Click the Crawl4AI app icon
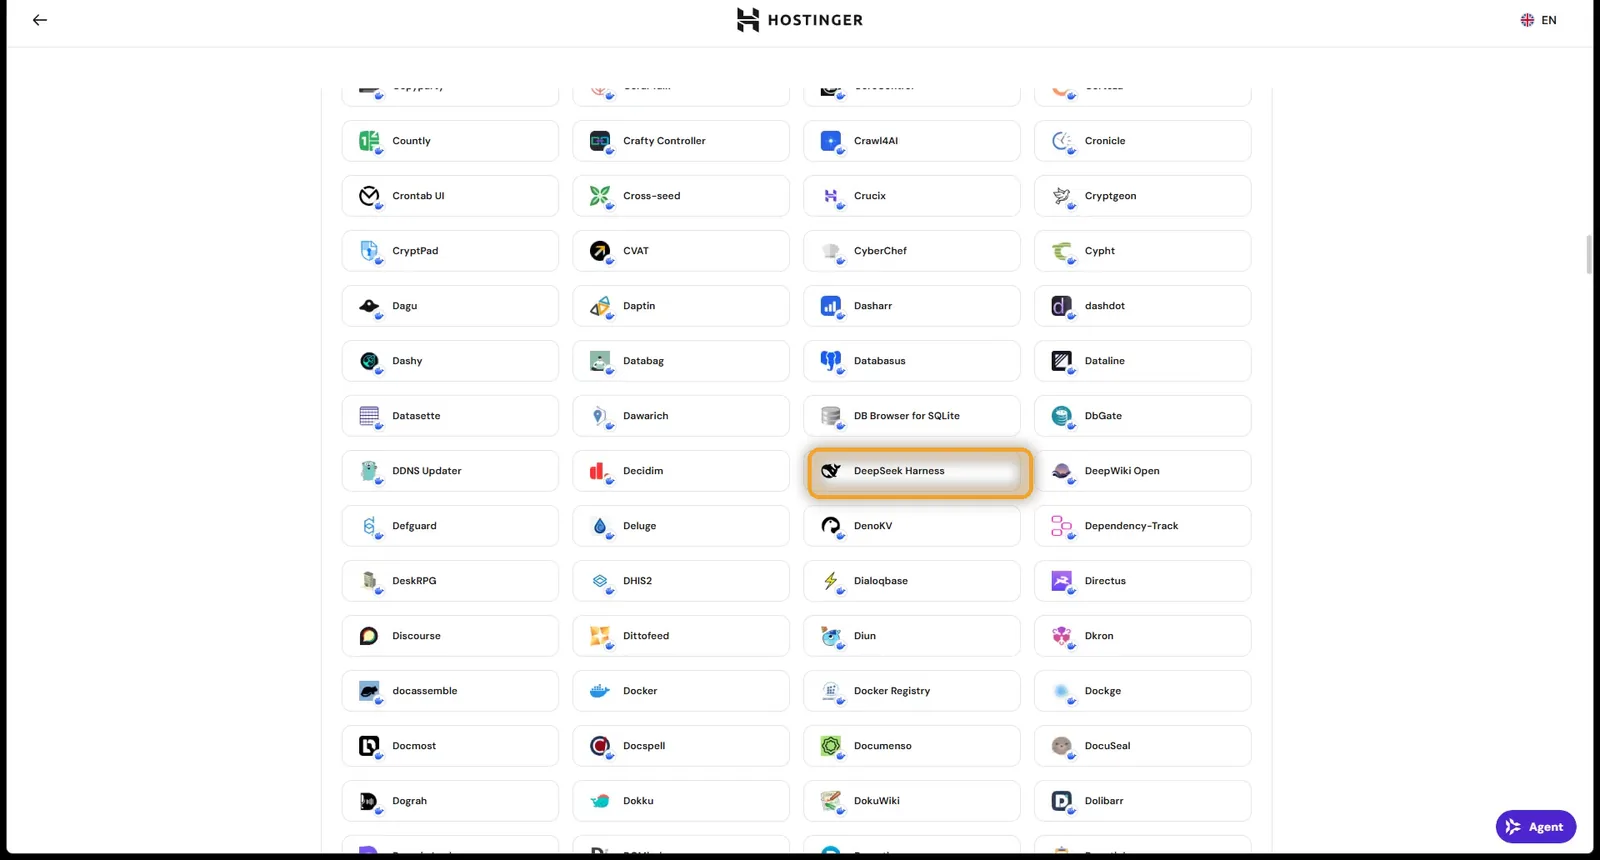This screenshot has height=860, width=1600. click(x=831, y=141)
